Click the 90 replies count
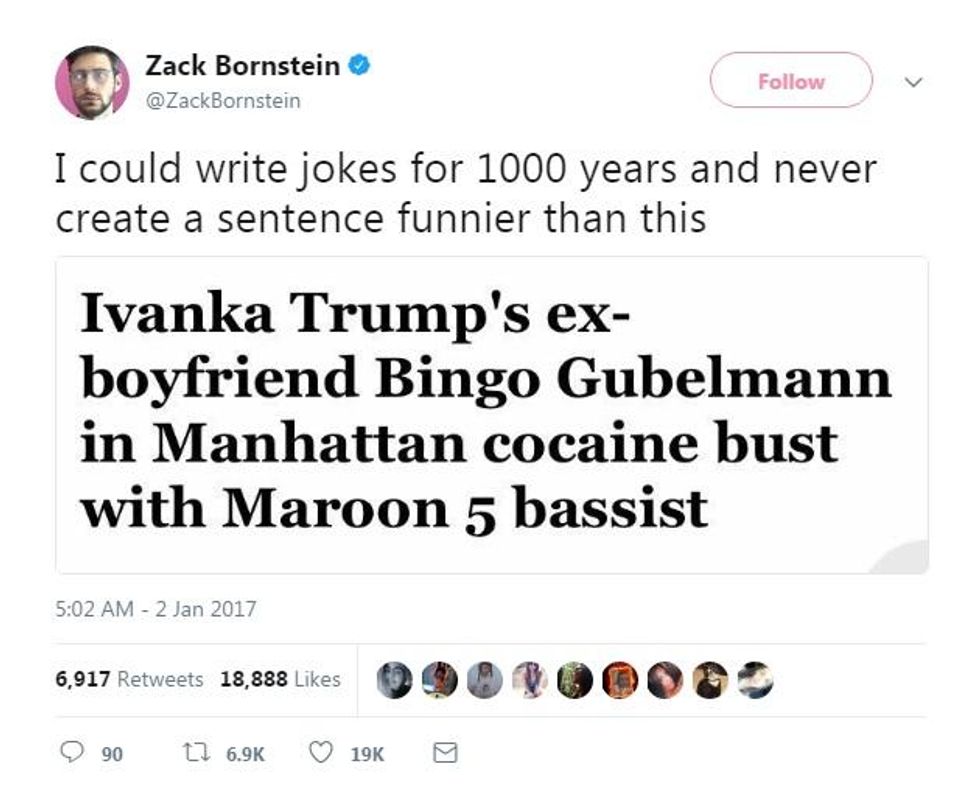Image resolution: width=980 pixels, height=804 pixels. pos(112,755)
